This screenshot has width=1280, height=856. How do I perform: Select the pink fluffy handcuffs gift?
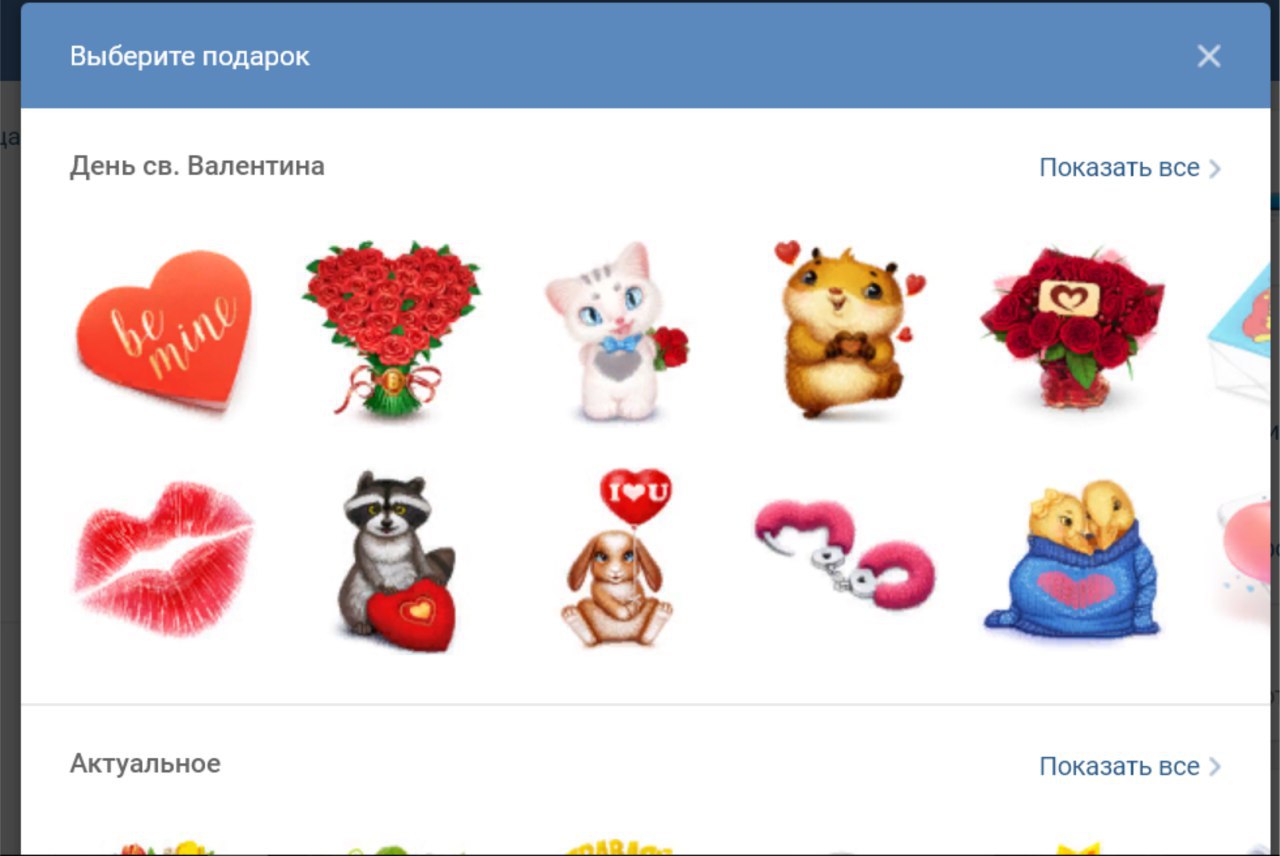[x=845, y=555]
